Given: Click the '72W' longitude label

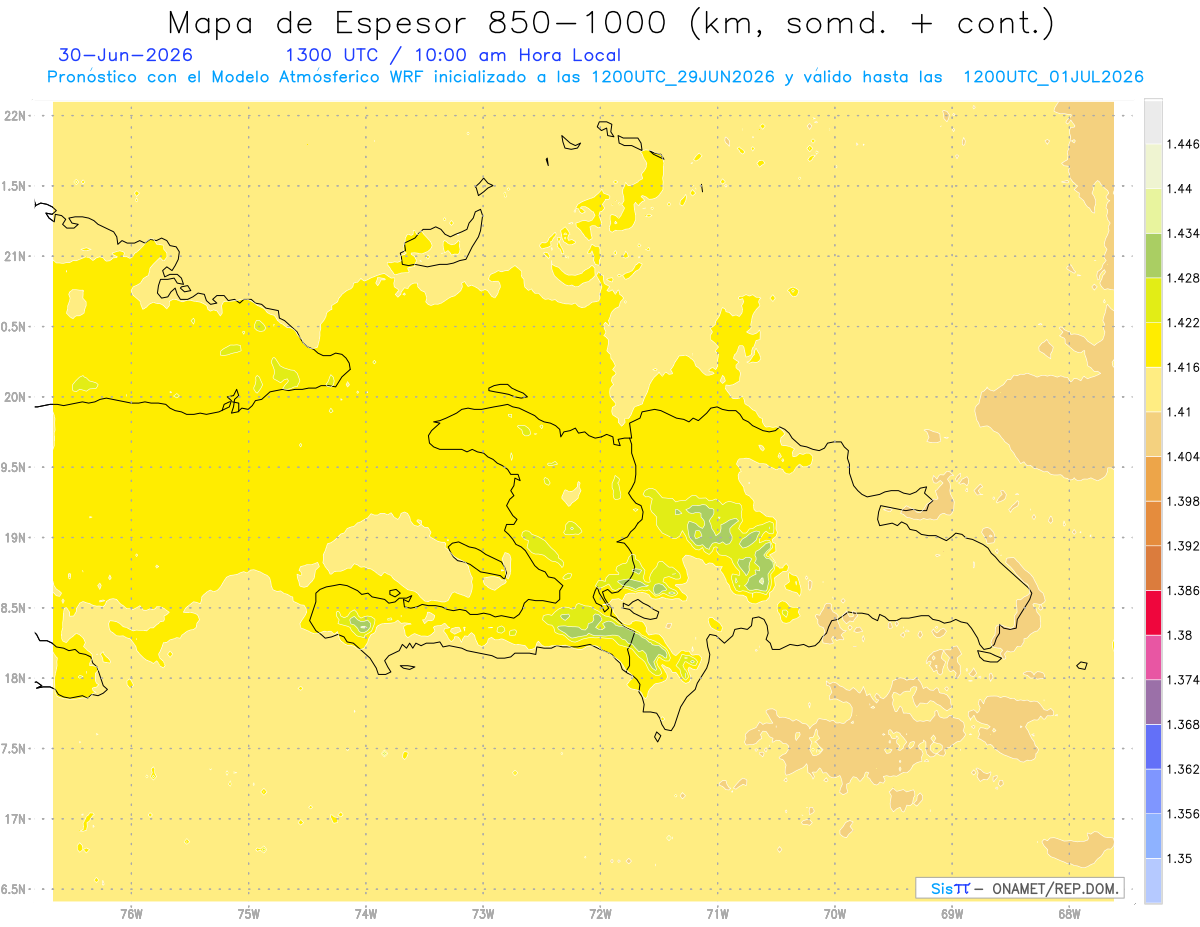Looking at the screenshot, I should point(600,915).
